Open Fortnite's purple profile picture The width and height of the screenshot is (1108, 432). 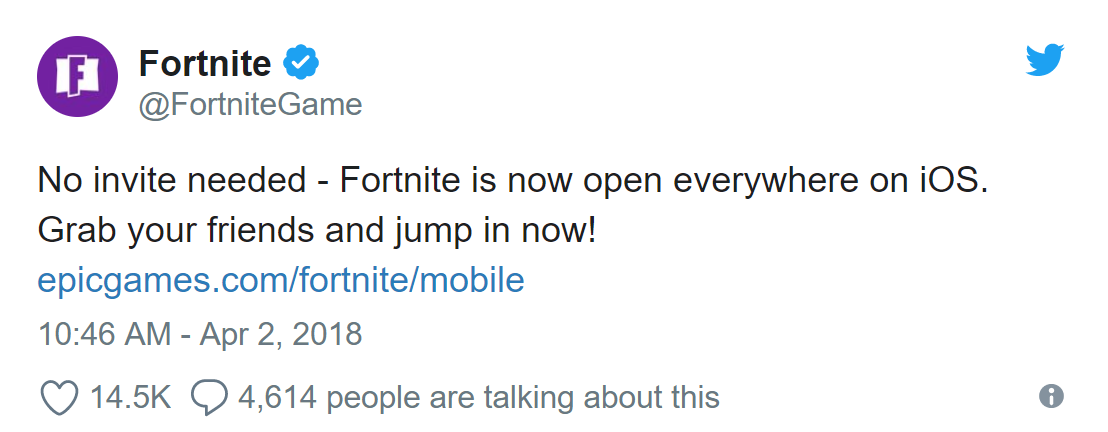(x=77, y=76)
